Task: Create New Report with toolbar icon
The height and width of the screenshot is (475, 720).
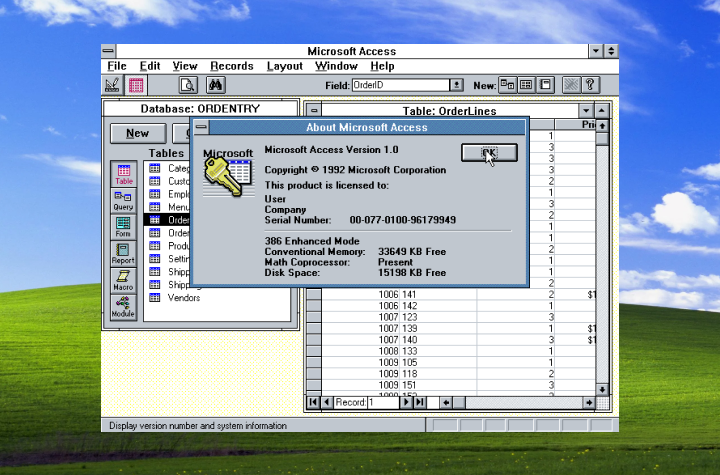Action: 545,85
